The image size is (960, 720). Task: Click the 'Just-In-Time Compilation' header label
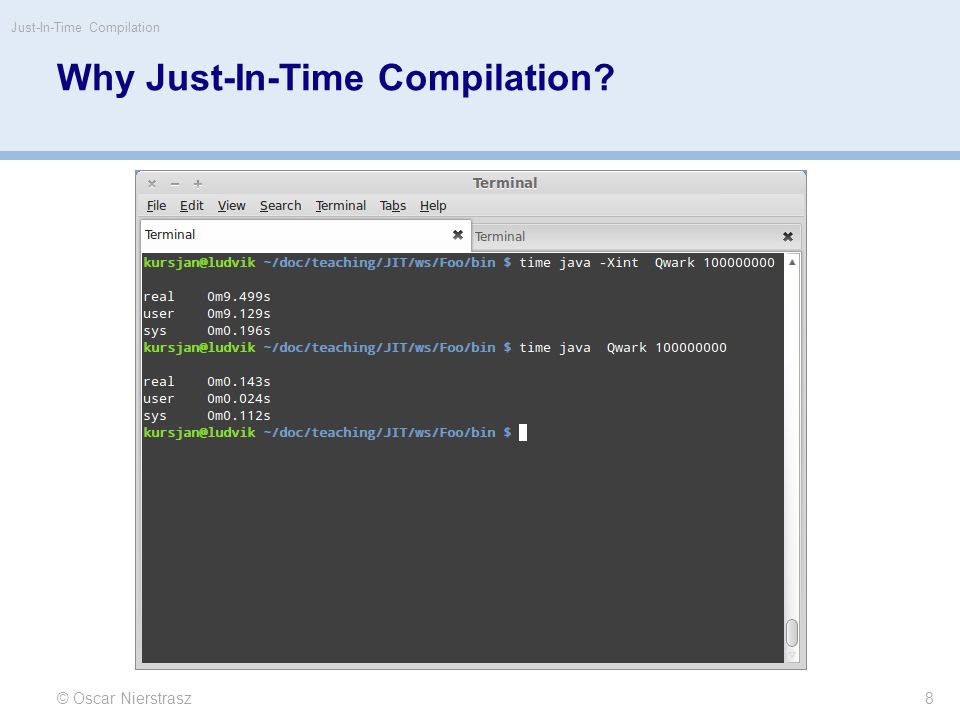(85, 28)
